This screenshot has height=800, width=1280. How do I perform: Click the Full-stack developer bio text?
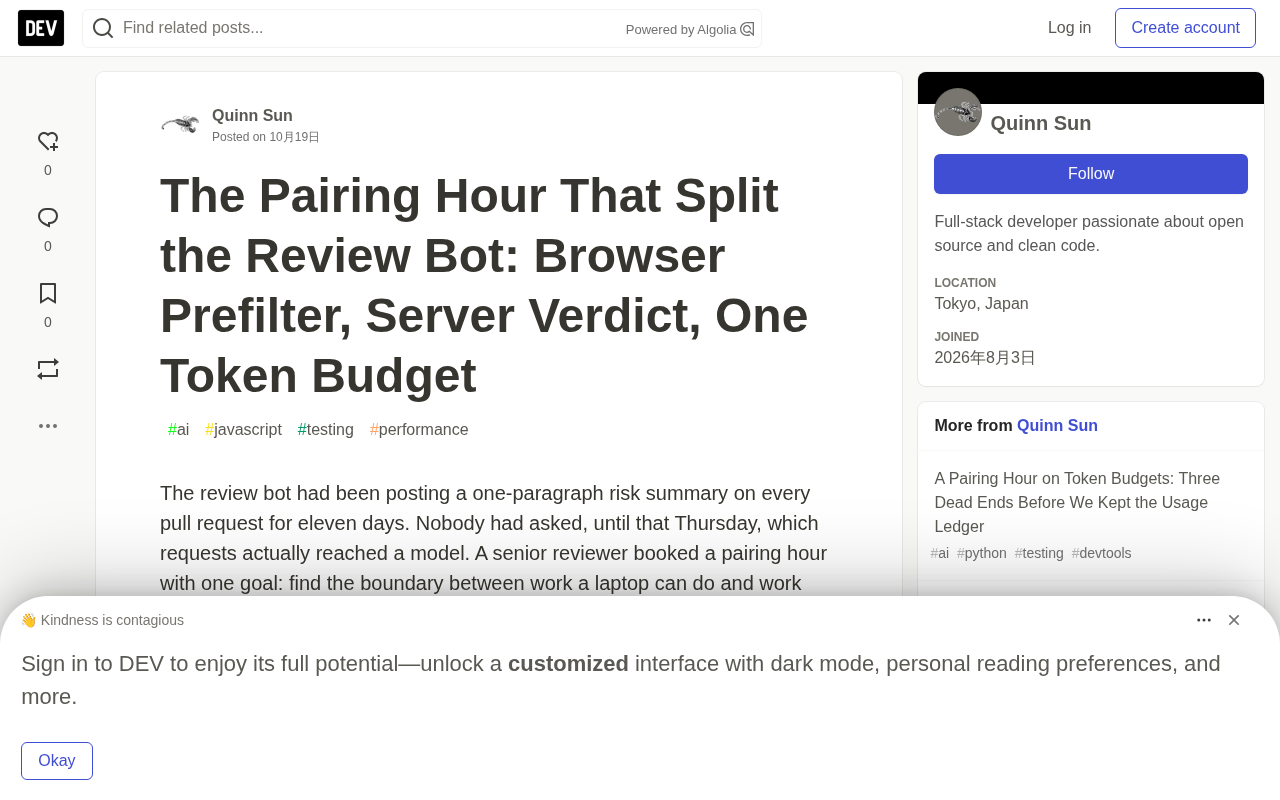click(x=1089, y=234)
